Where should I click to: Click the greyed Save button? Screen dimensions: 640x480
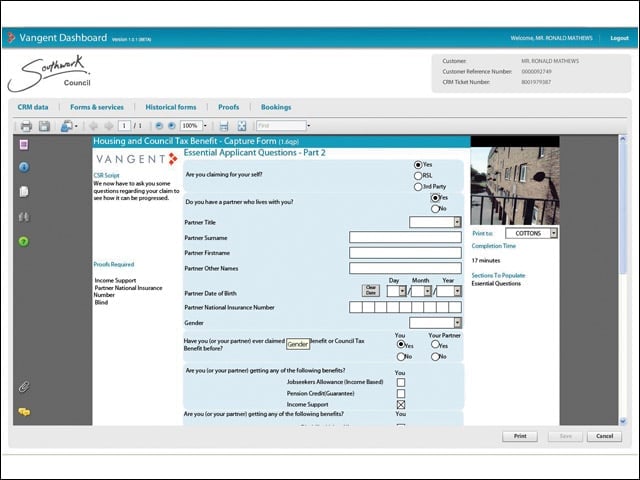click(x=565, y=436)
